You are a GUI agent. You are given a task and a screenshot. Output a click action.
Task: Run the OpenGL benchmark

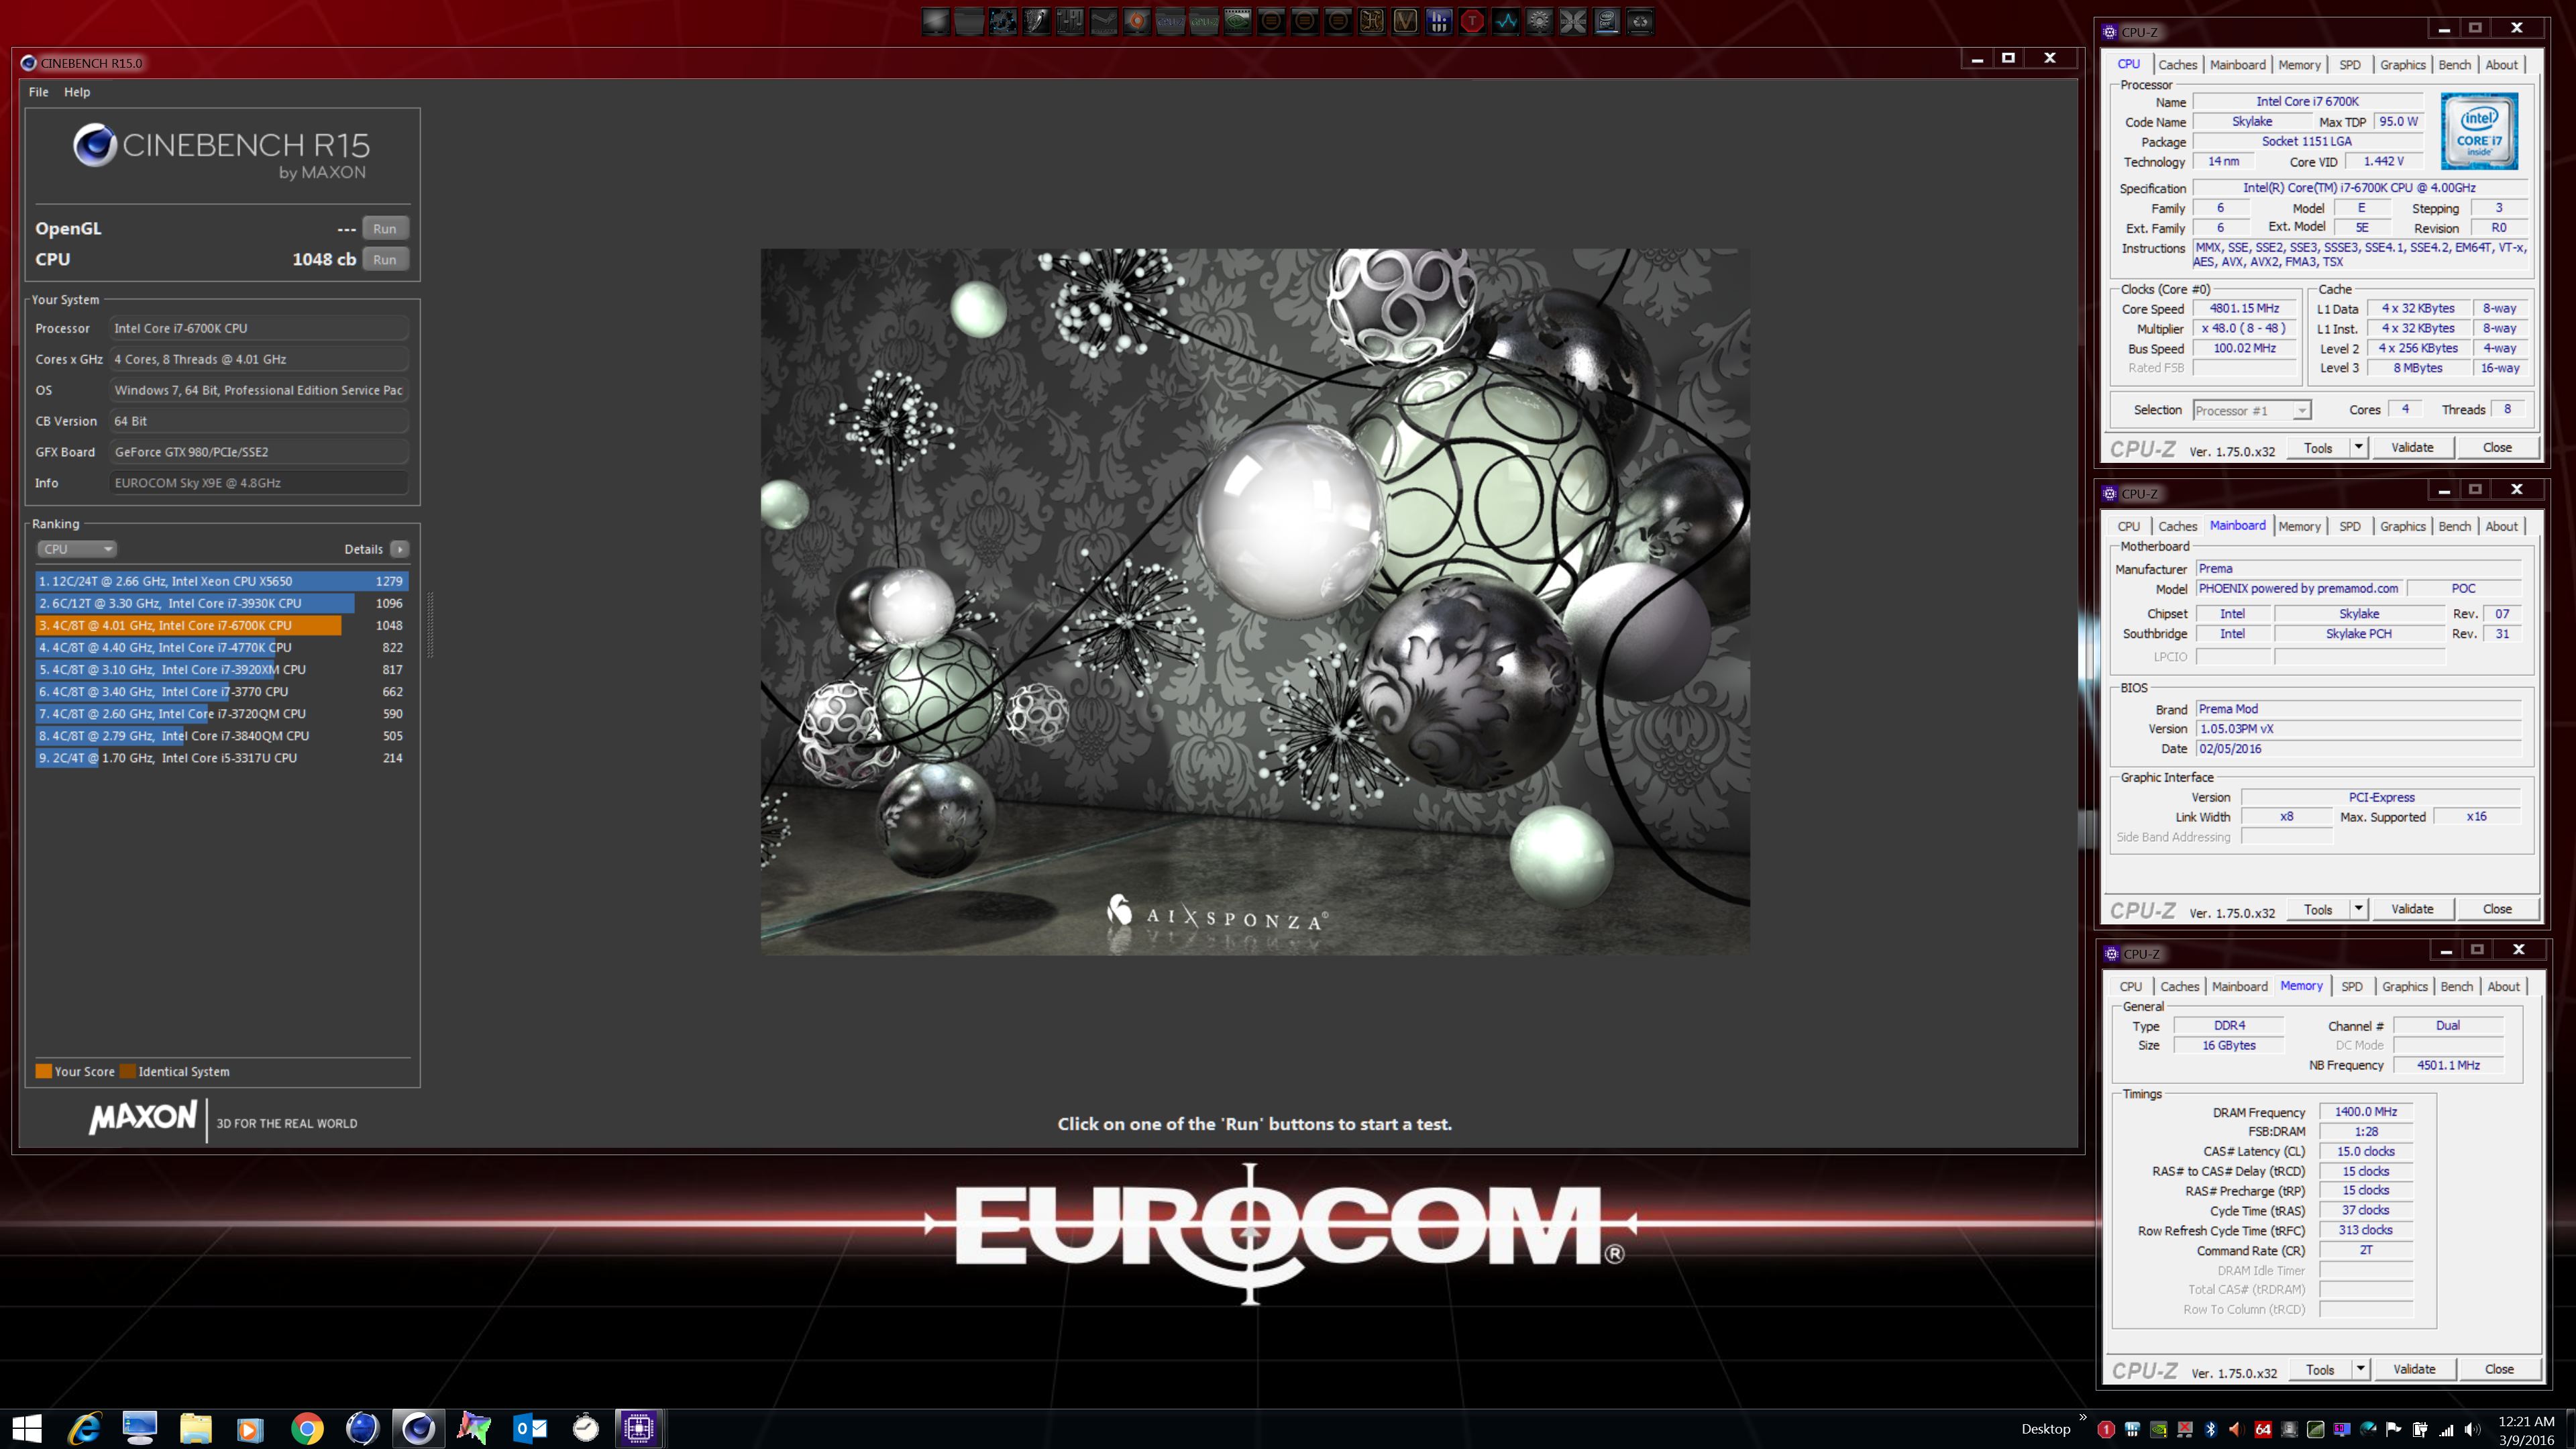coord(385,229)
